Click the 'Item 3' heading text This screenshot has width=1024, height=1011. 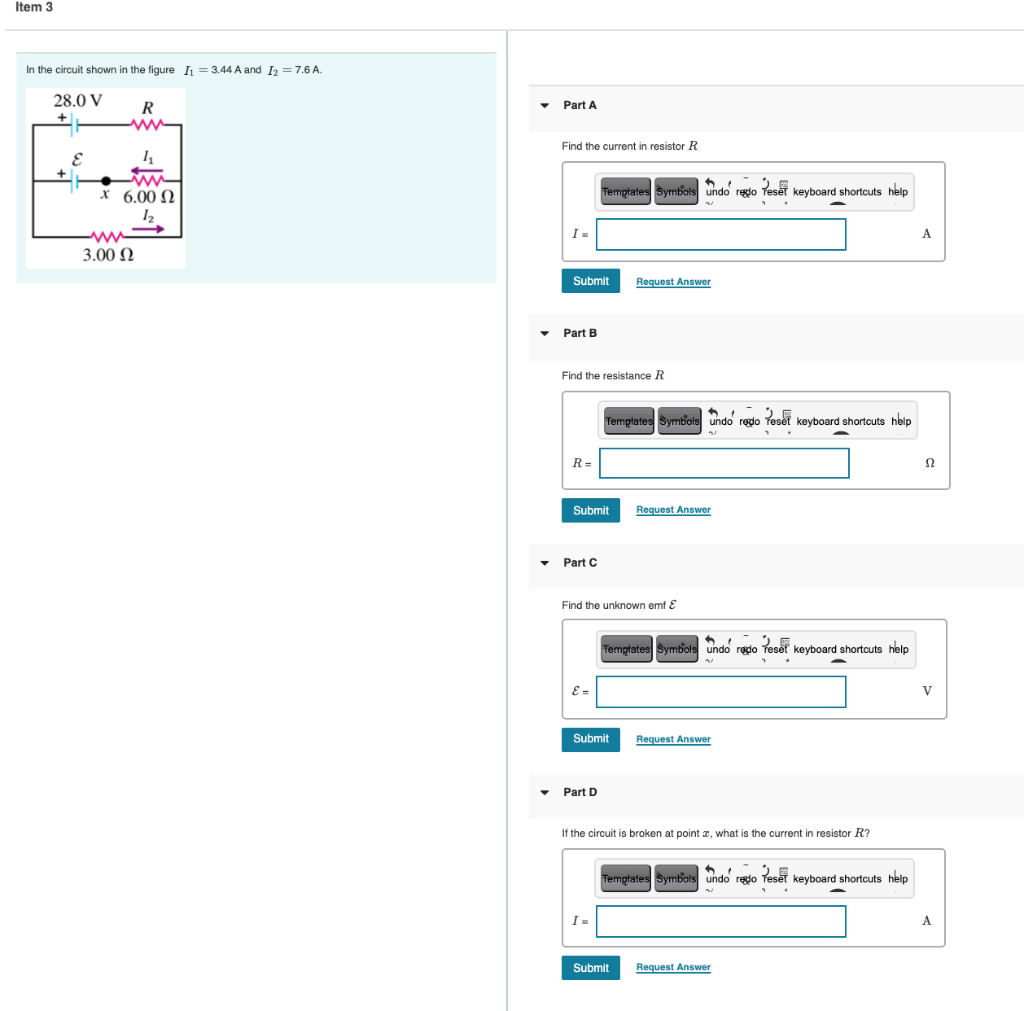tap(34, 7)
